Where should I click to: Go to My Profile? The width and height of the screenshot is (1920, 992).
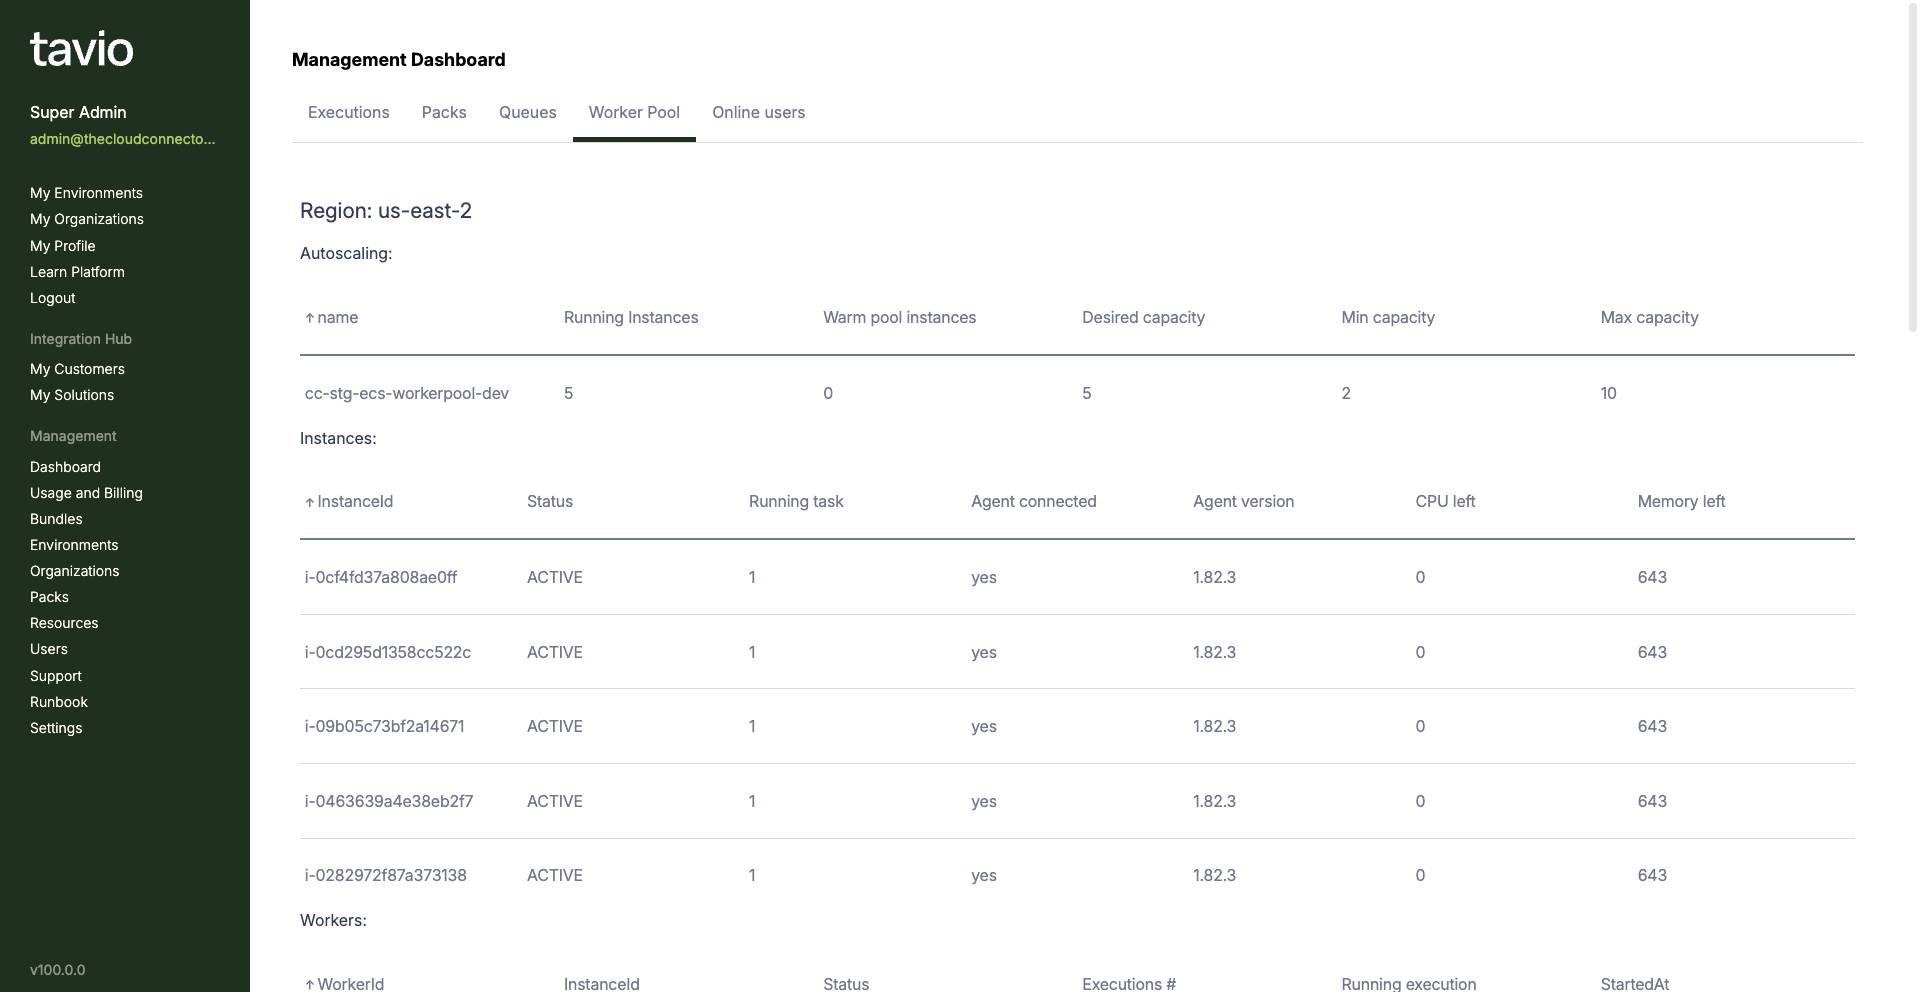tap(63, 246)
